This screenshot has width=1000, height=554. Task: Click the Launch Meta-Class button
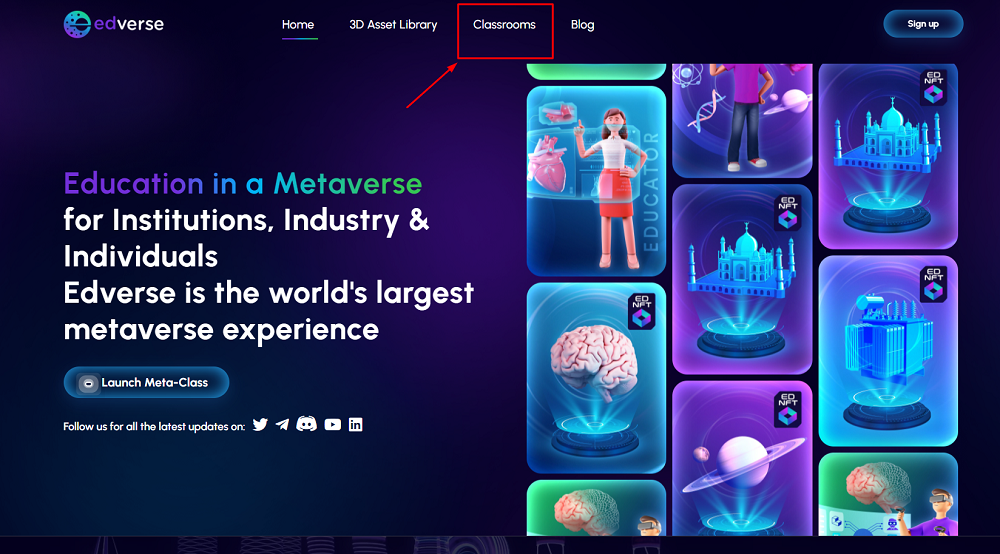click(146, 383)
